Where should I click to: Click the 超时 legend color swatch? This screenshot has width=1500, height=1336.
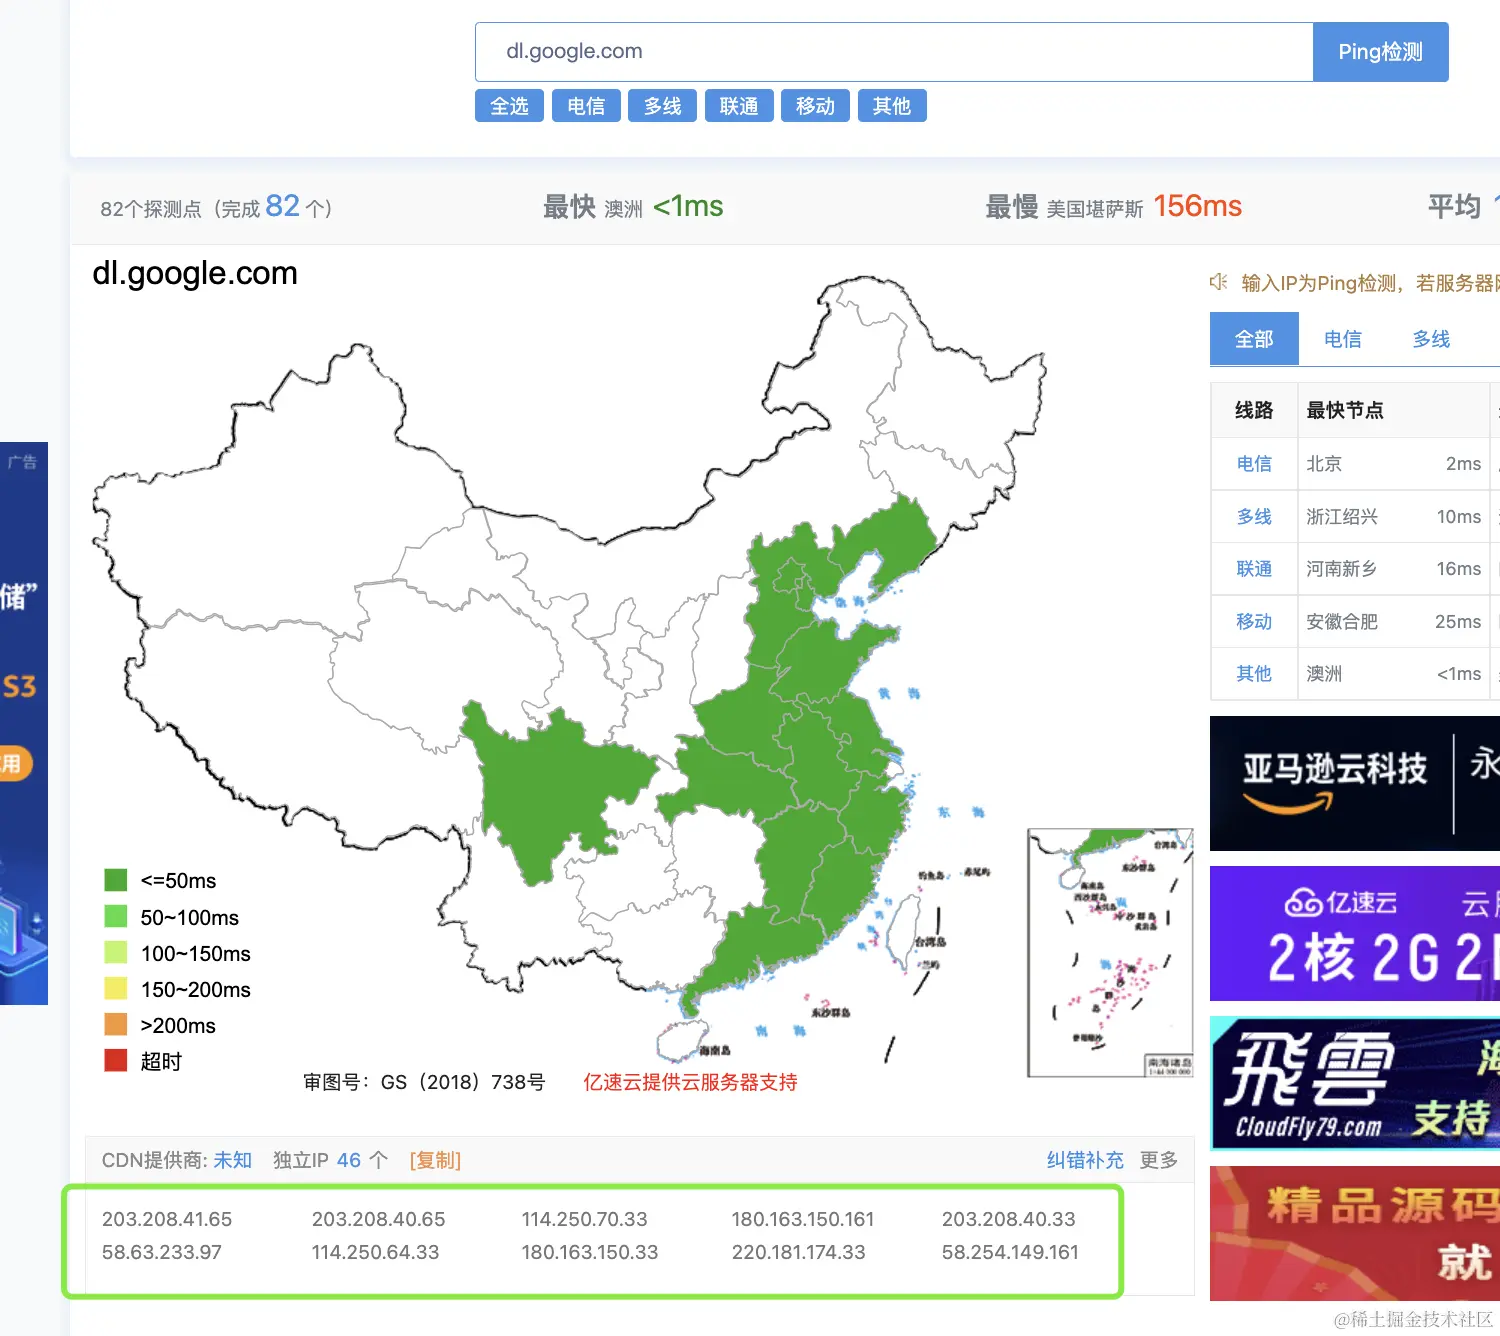point(116,1061)
